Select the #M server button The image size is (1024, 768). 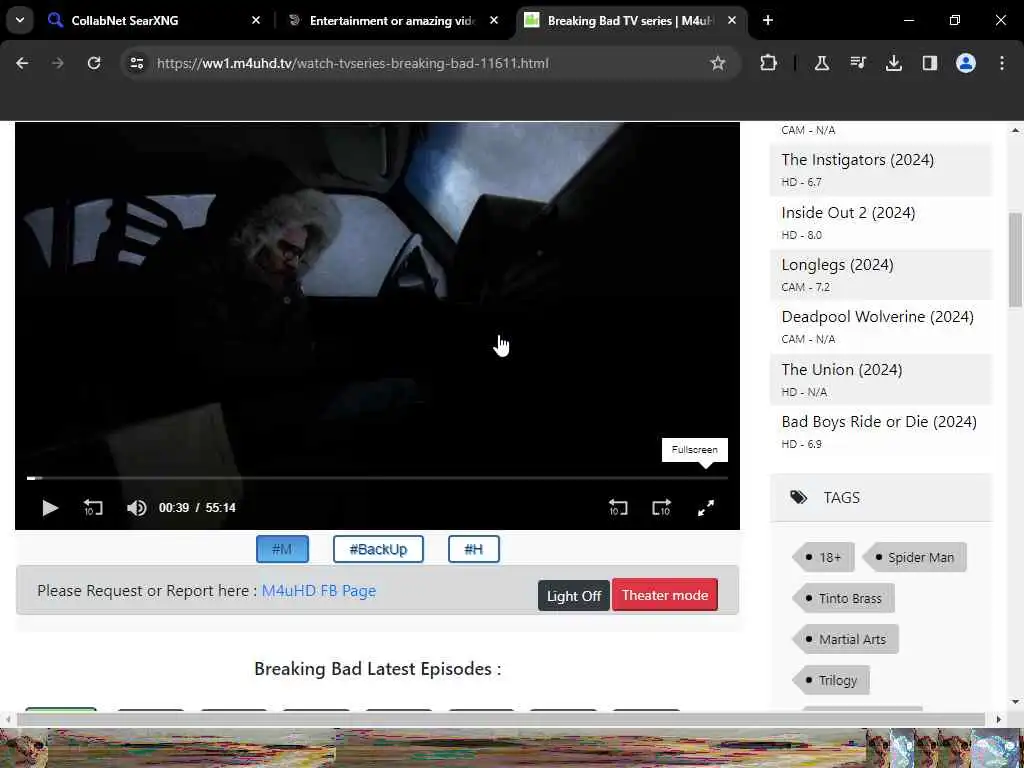coord(282,549)
